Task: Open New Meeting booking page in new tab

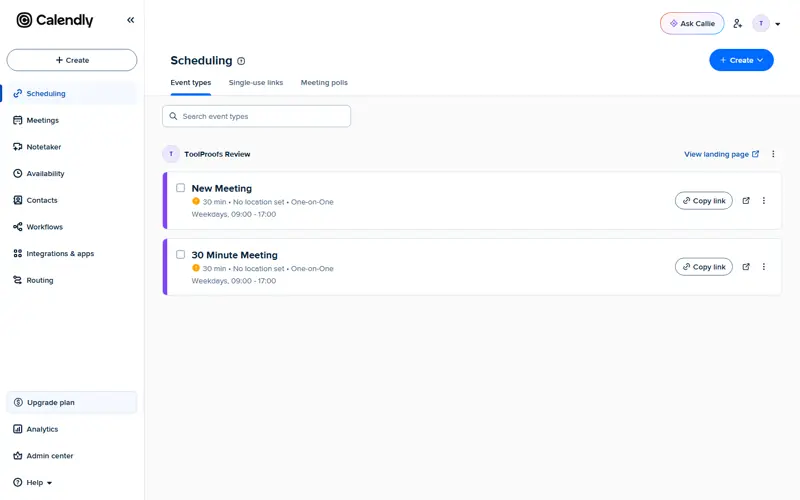Action: click(x=746, y=201)
